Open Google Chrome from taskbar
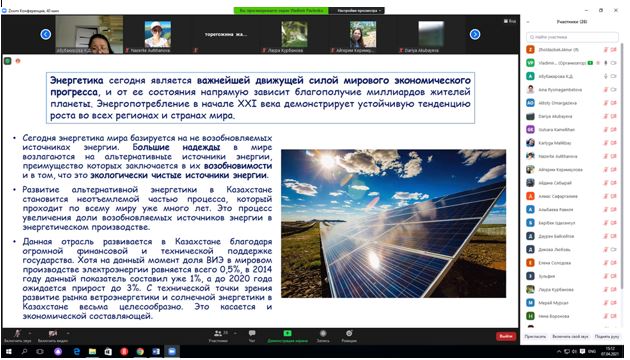Image resolution: width=630 pixels, height=360 pixels. (x=140, y=352)
